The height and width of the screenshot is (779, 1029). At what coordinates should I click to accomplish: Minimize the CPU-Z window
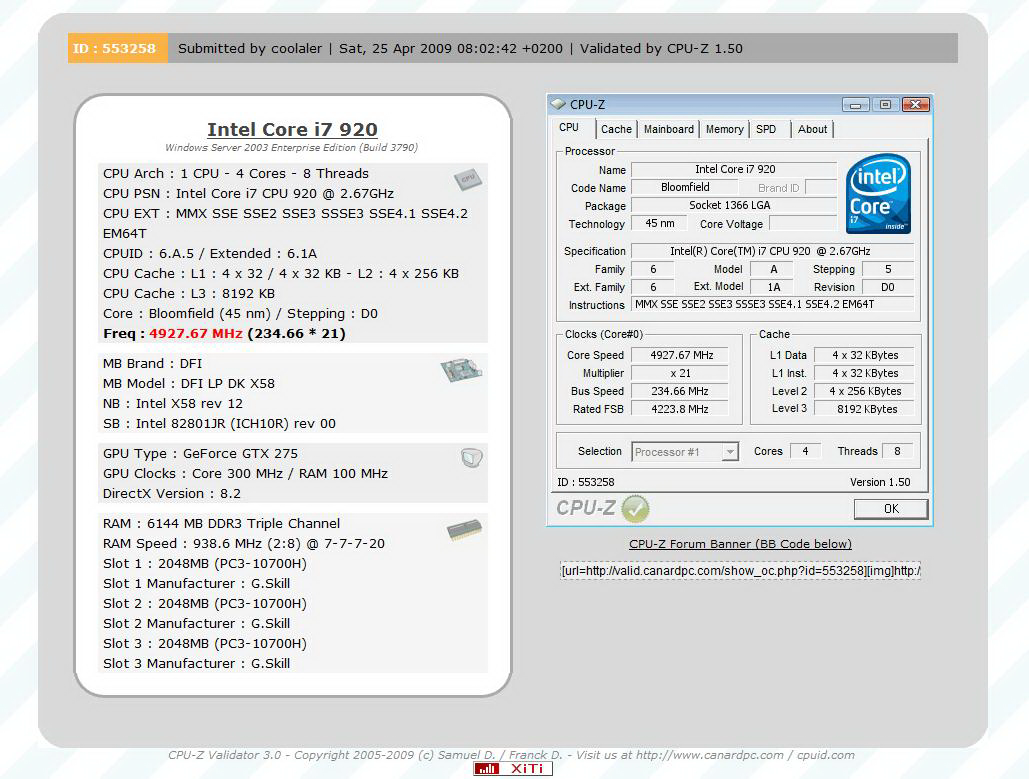coord(856,105)
